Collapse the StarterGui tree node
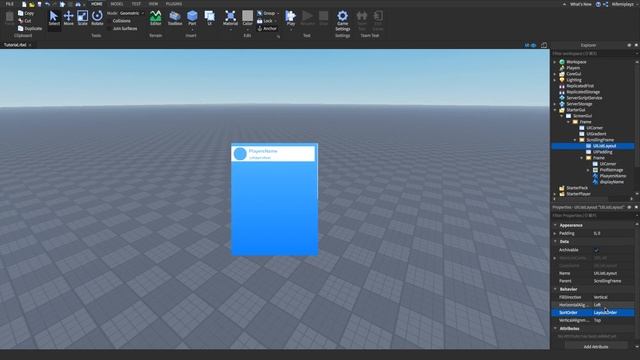This screenshot has width=640, height=360. 555,110
